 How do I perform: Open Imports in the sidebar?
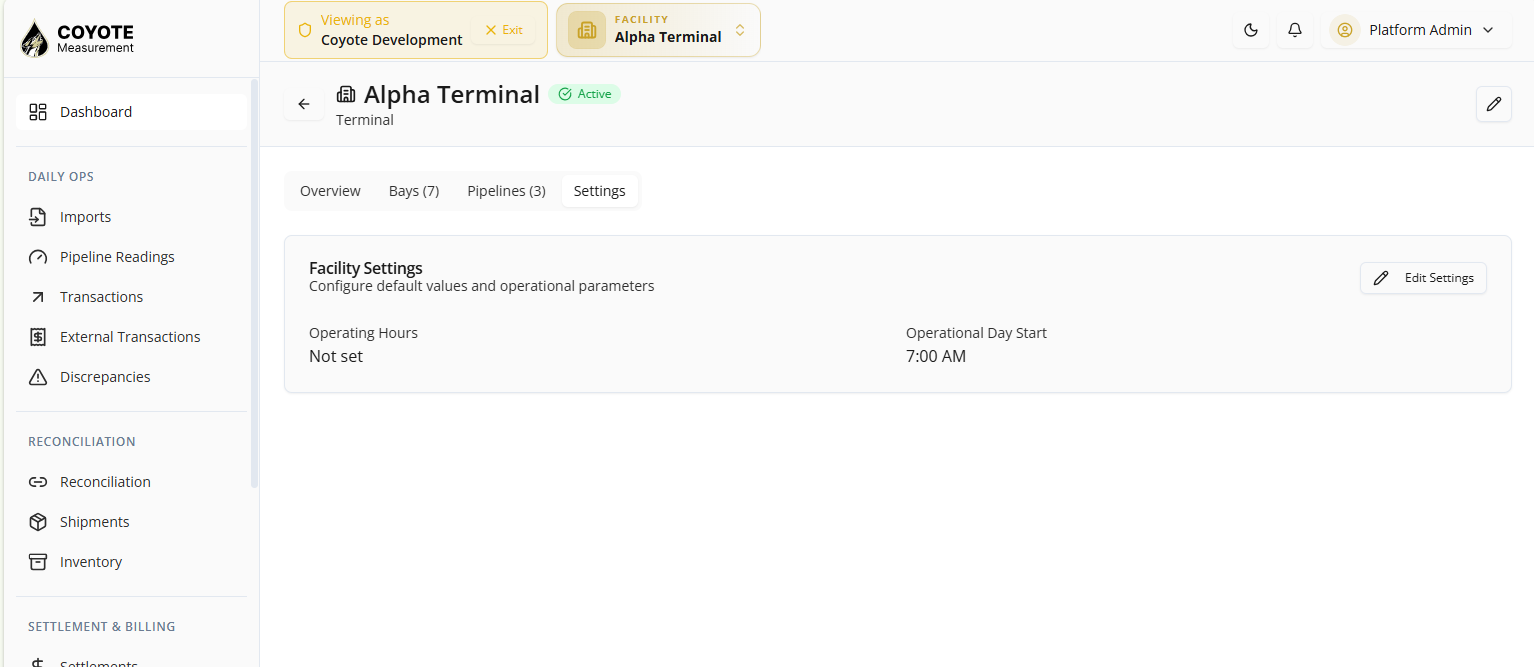coord(131,217)
